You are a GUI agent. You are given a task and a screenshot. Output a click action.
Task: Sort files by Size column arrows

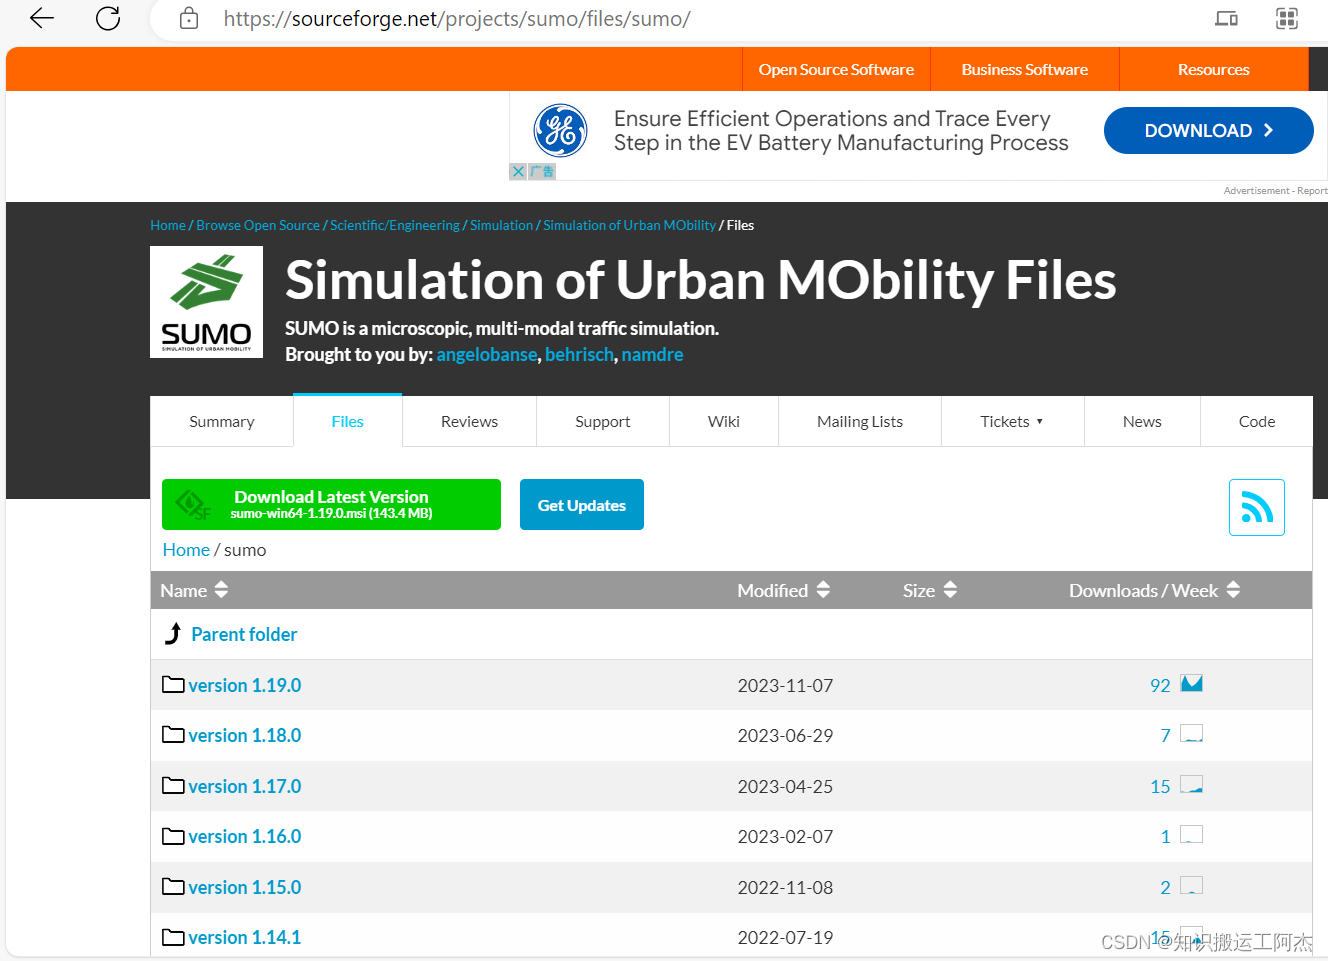[950, 590]
